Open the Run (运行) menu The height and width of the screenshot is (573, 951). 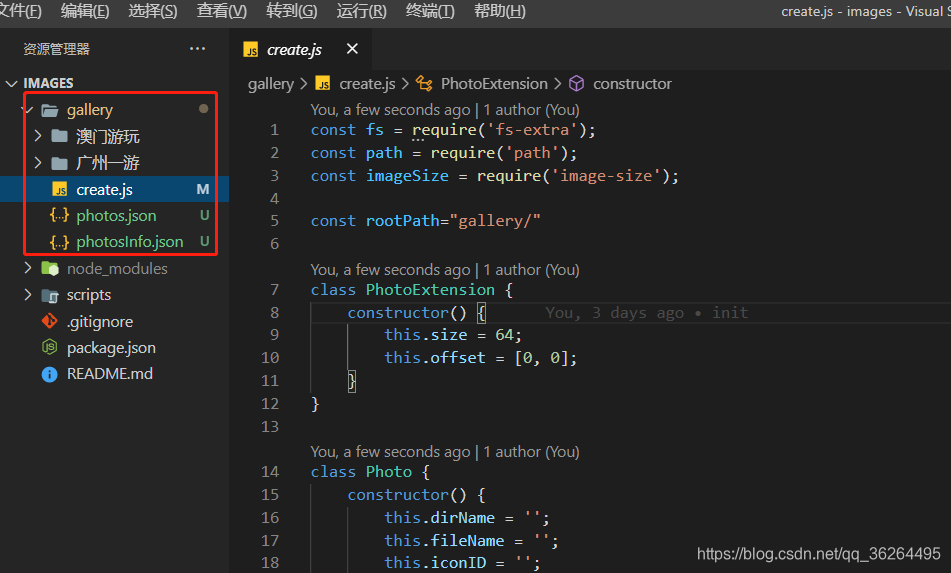pyautogui.click(x=361, y=11)
